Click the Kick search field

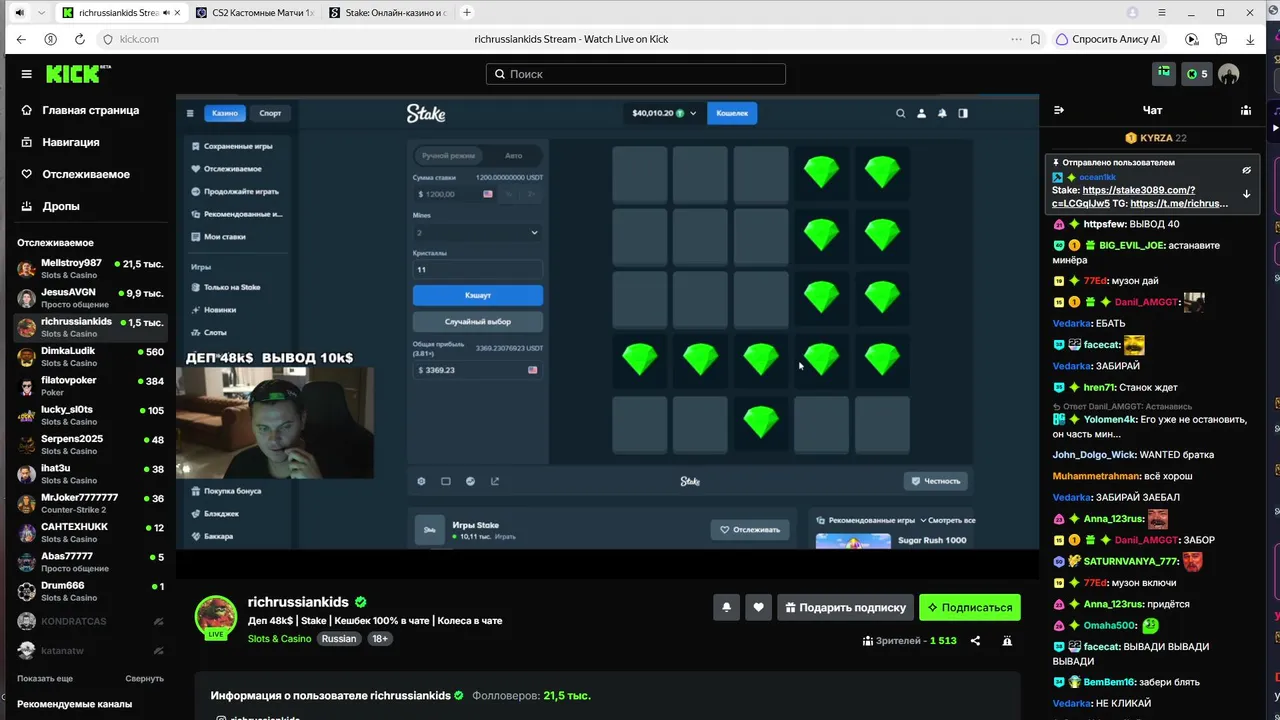(x=636, y=74)
